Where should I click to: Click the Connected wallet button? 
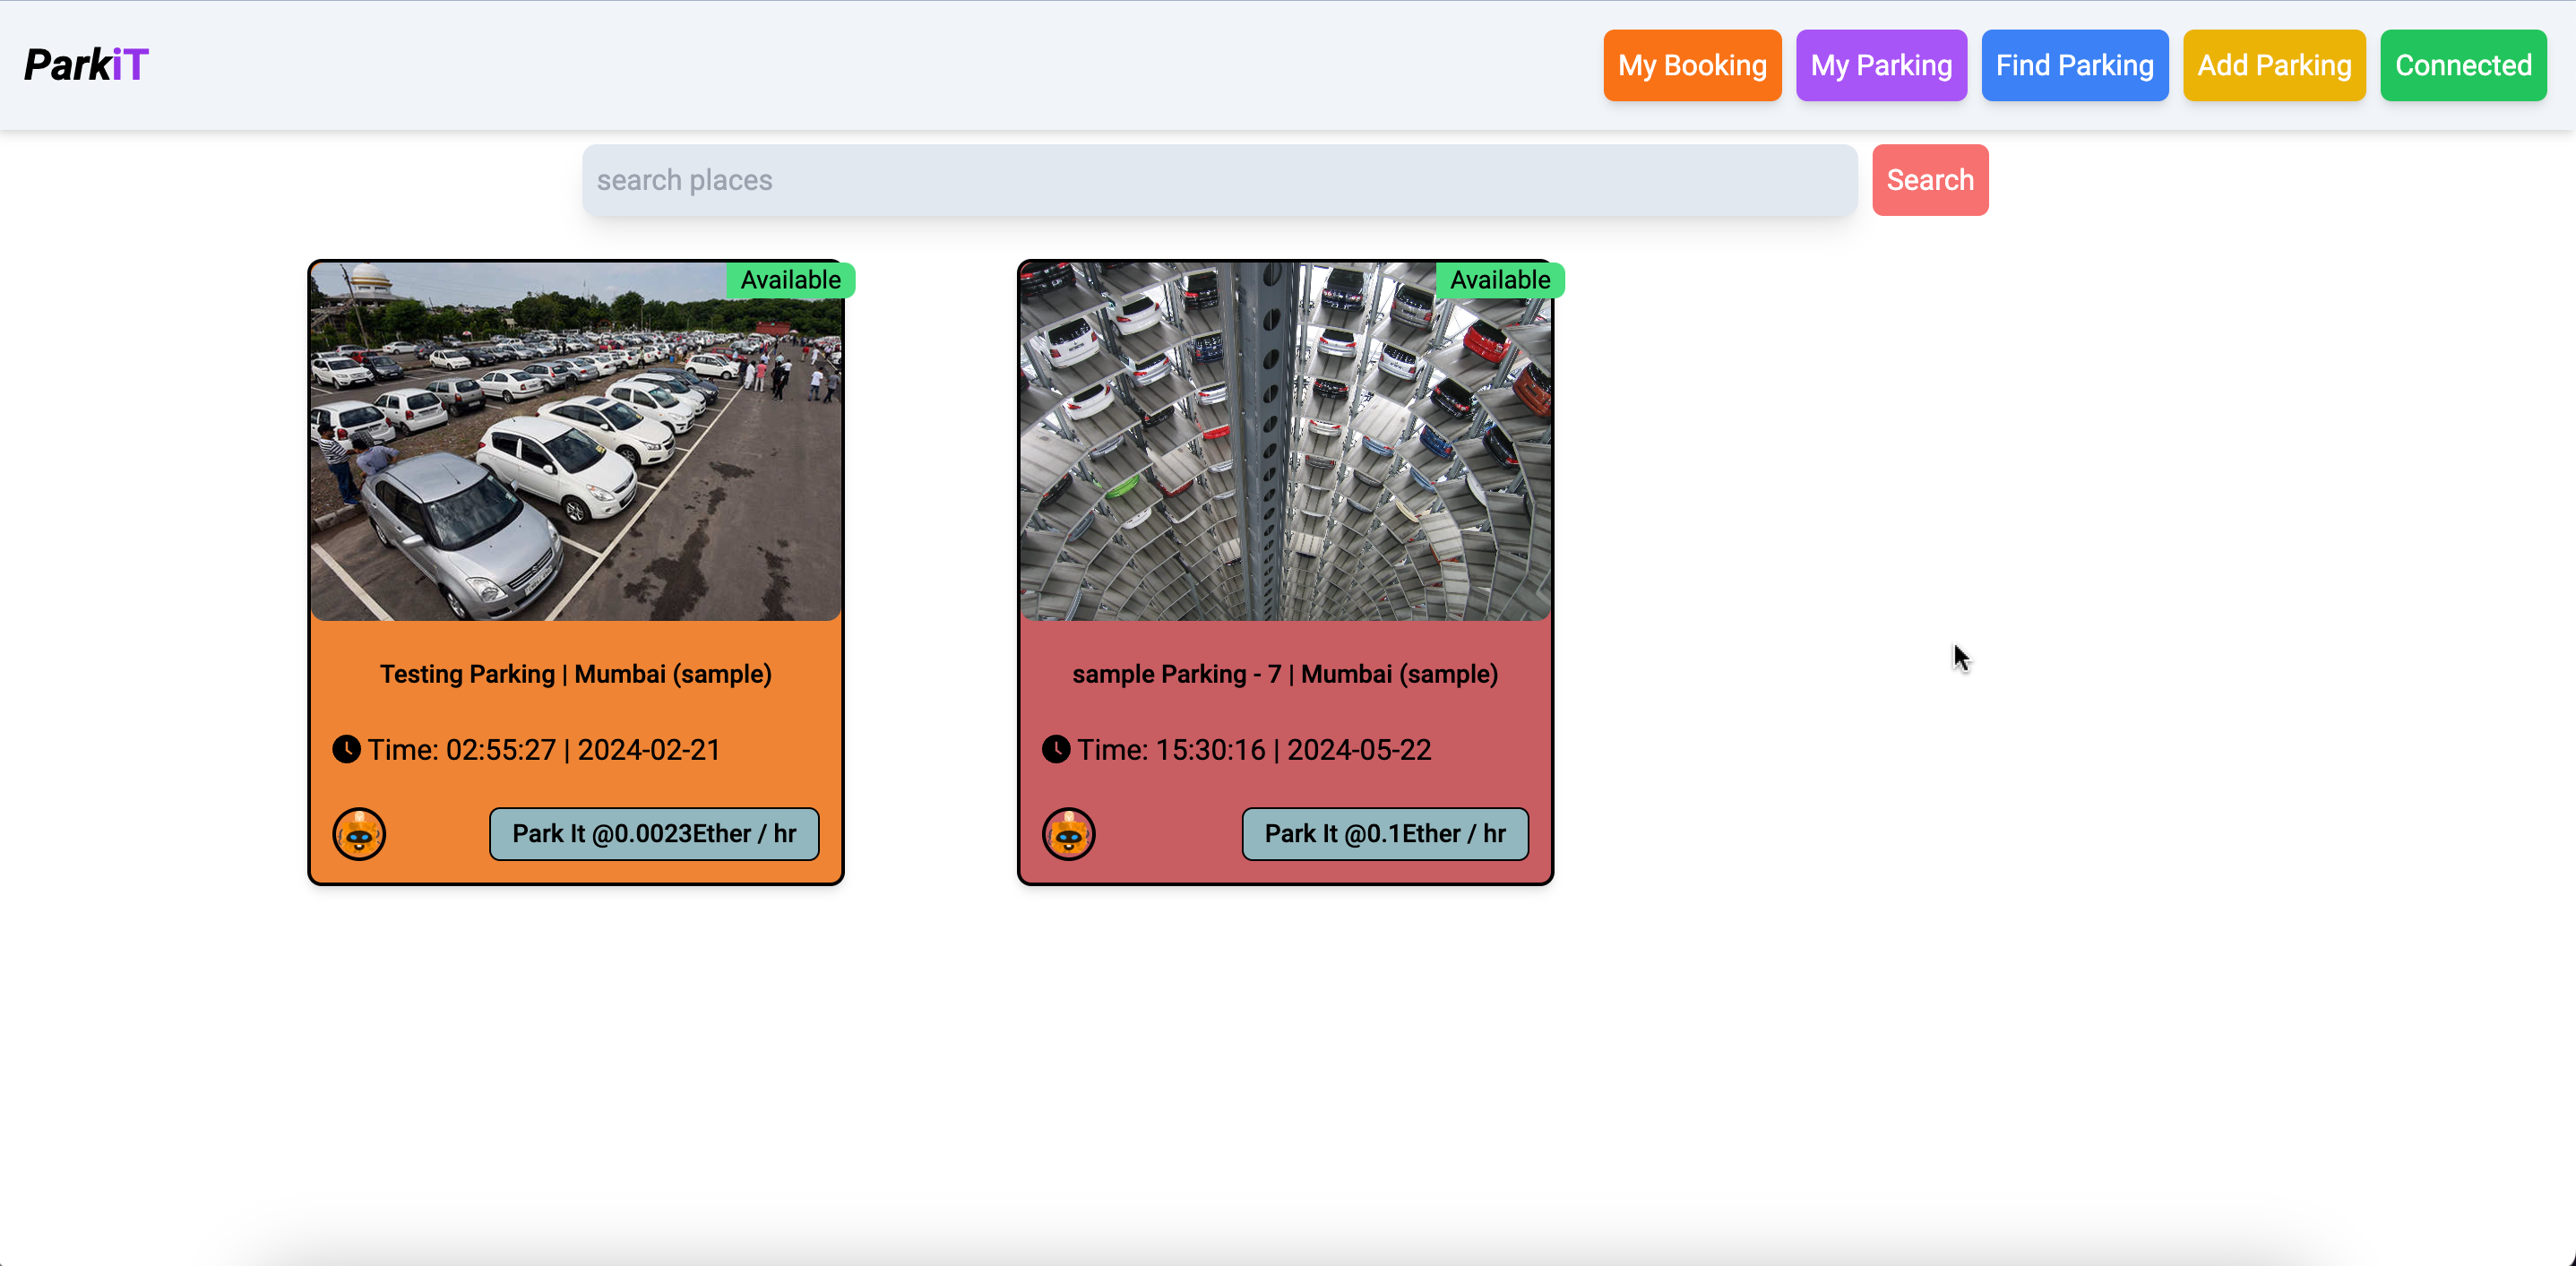pos(2463,65)
